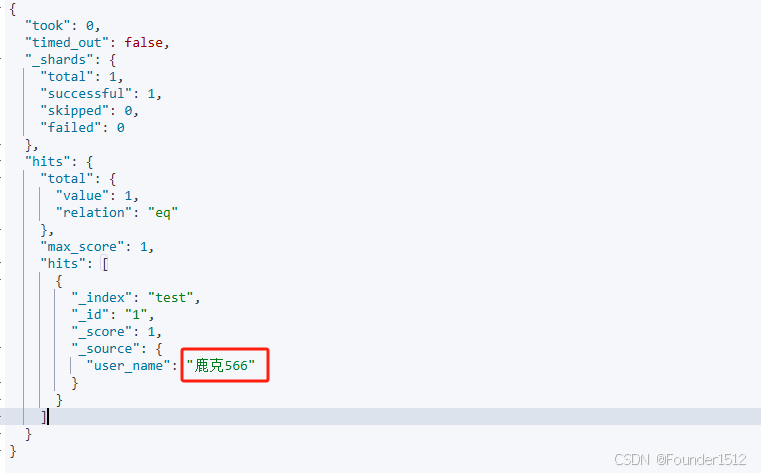
Task: Click the "successful" key under _shards
Action: click(86, 94)
